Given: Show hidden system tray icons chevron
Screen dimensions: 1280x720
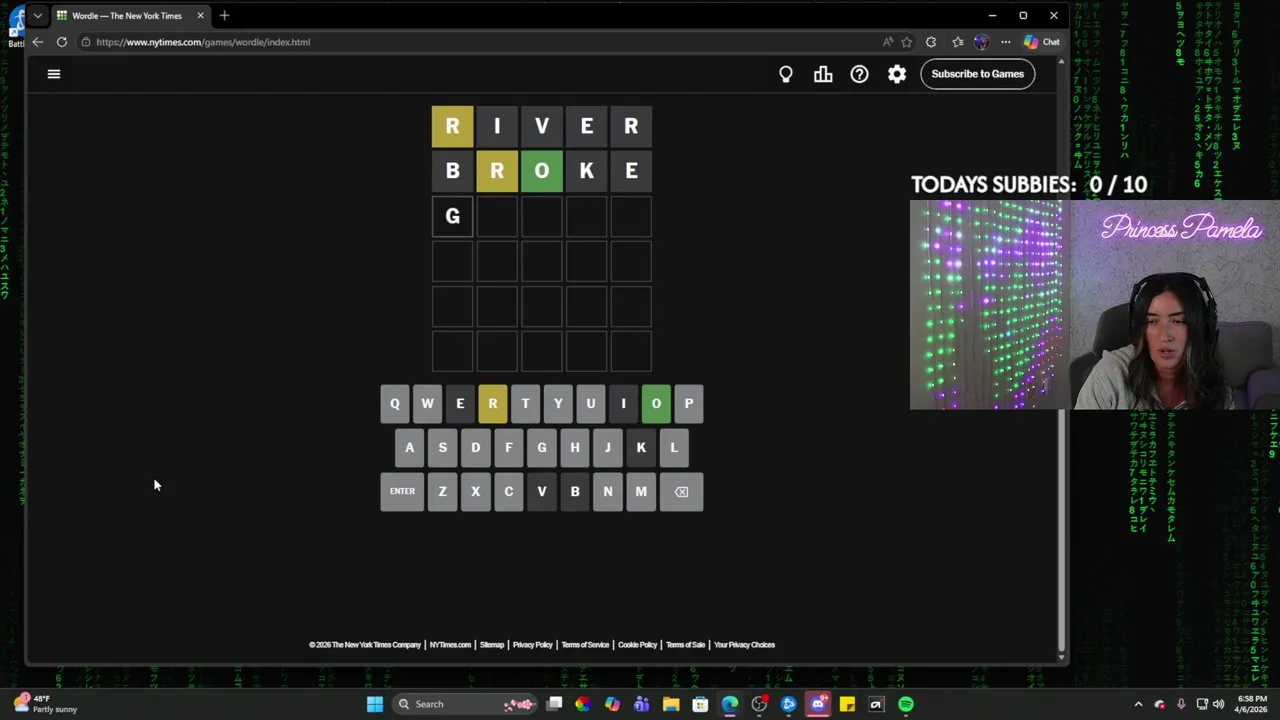Looking at the screenshot, I should 1138,704.
